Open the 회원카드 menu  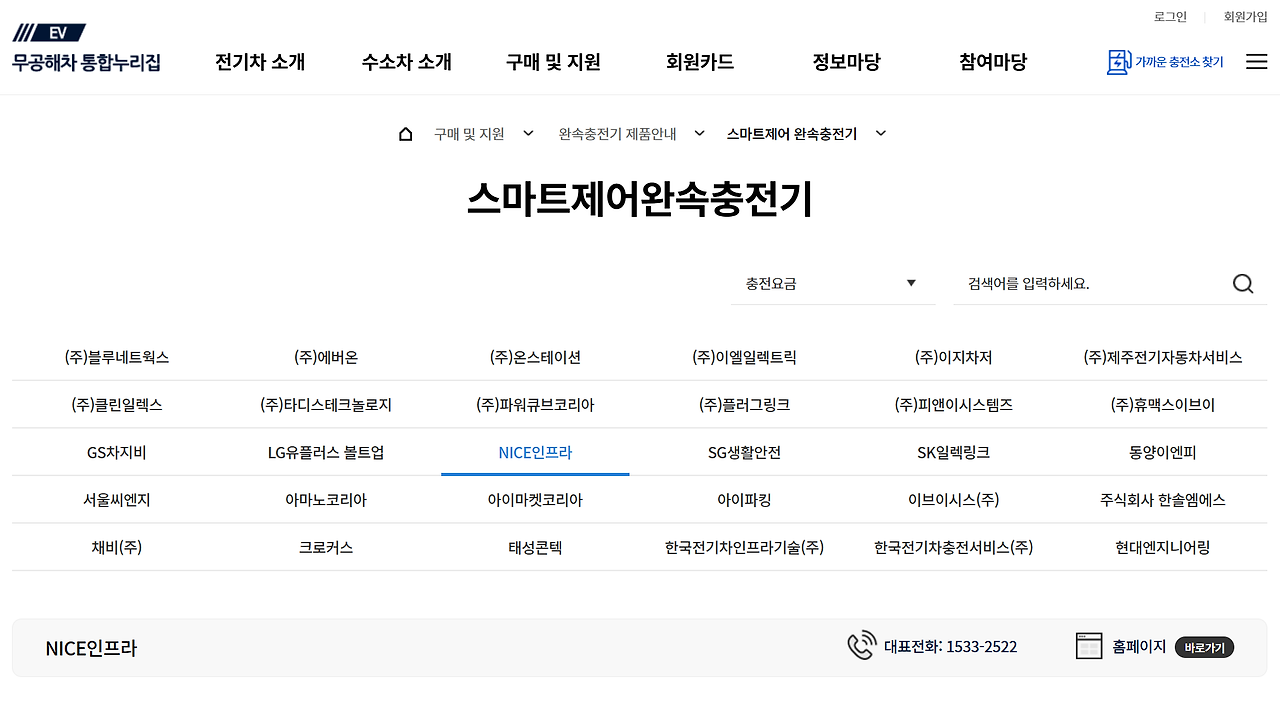[700, 62]
